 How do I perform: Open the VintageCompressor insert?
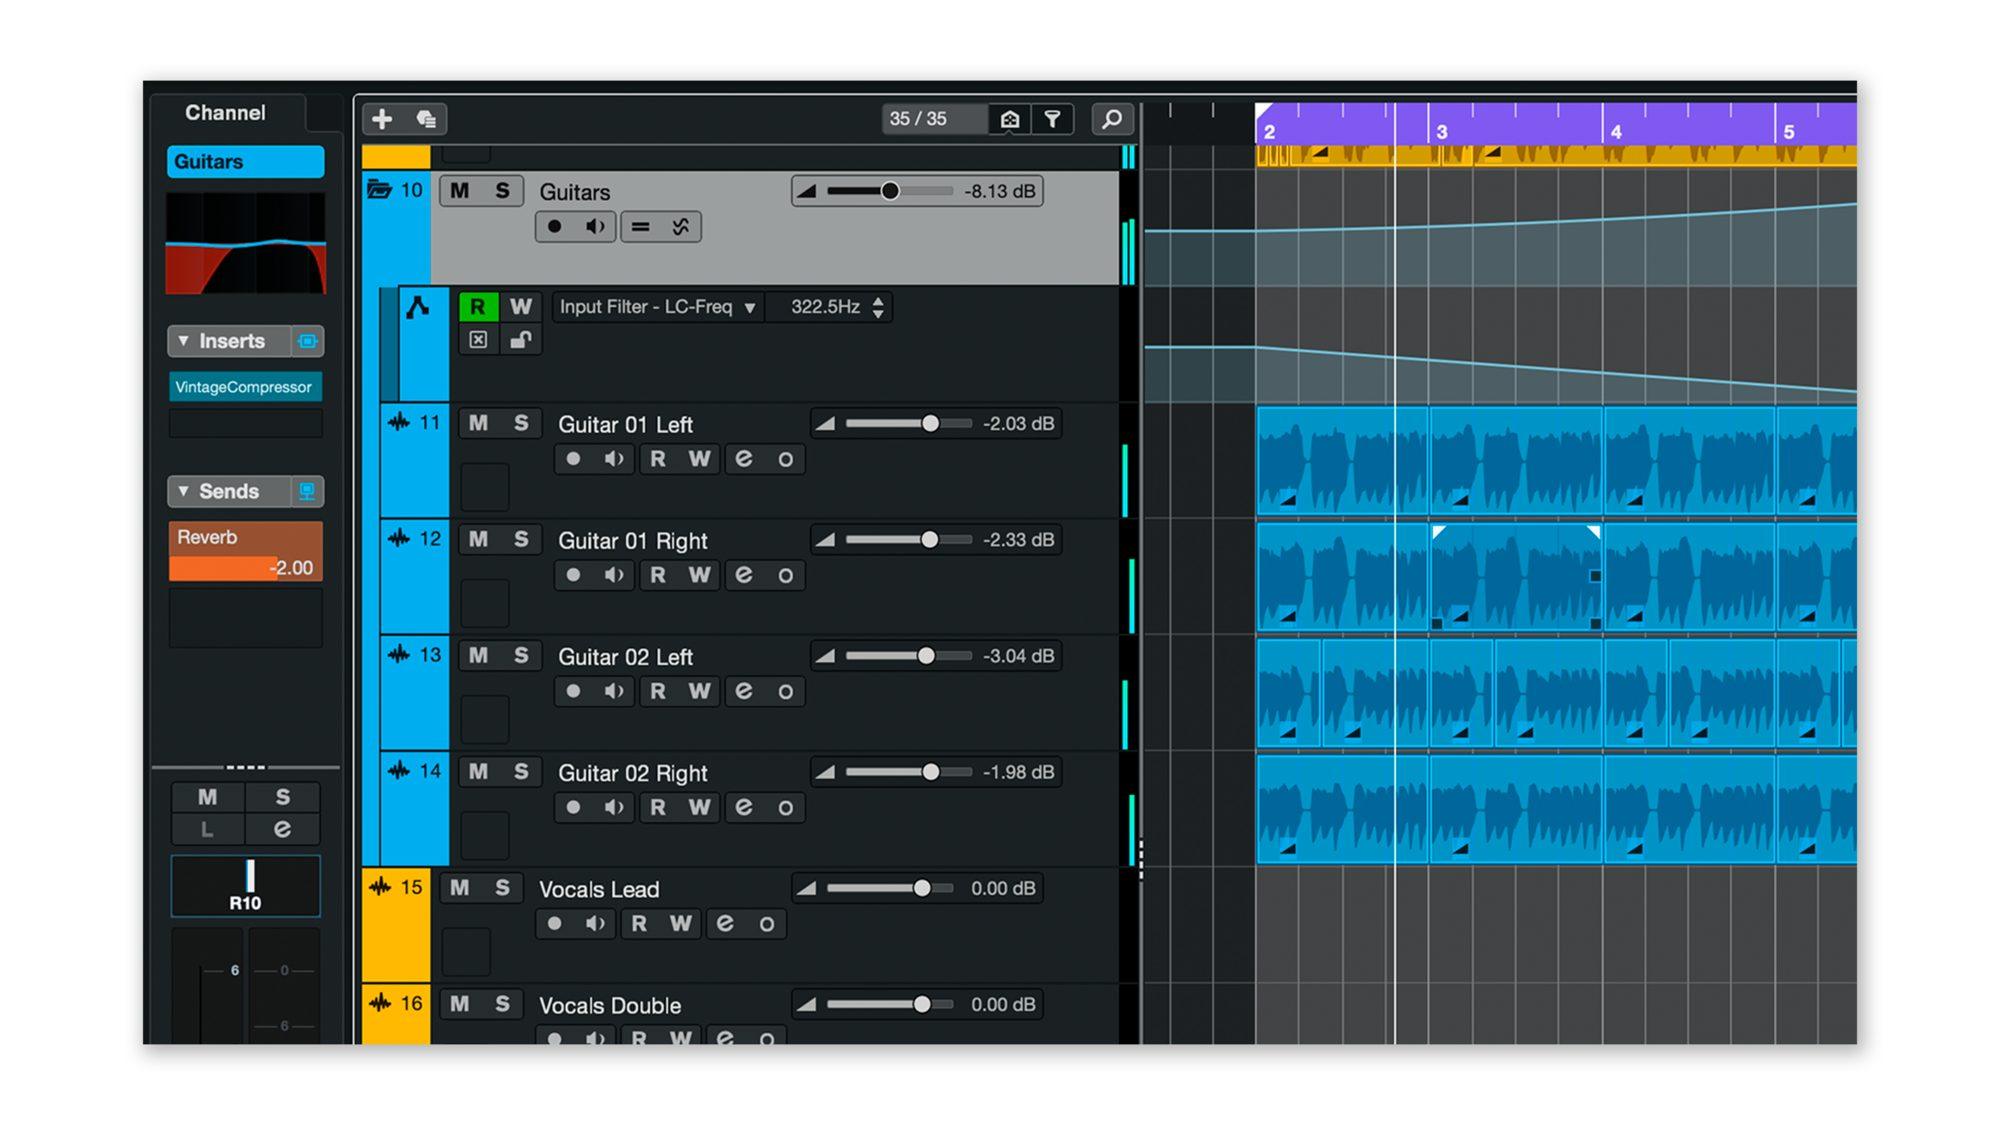(x=245, y=387)
